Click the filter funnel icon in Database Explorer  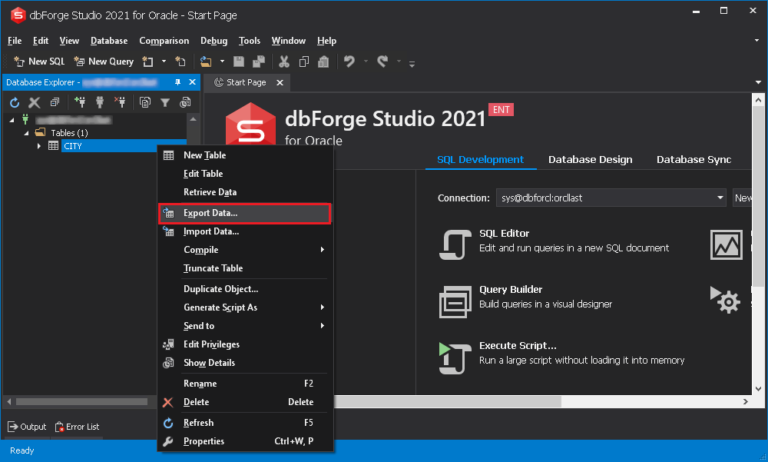click(165, 102)
